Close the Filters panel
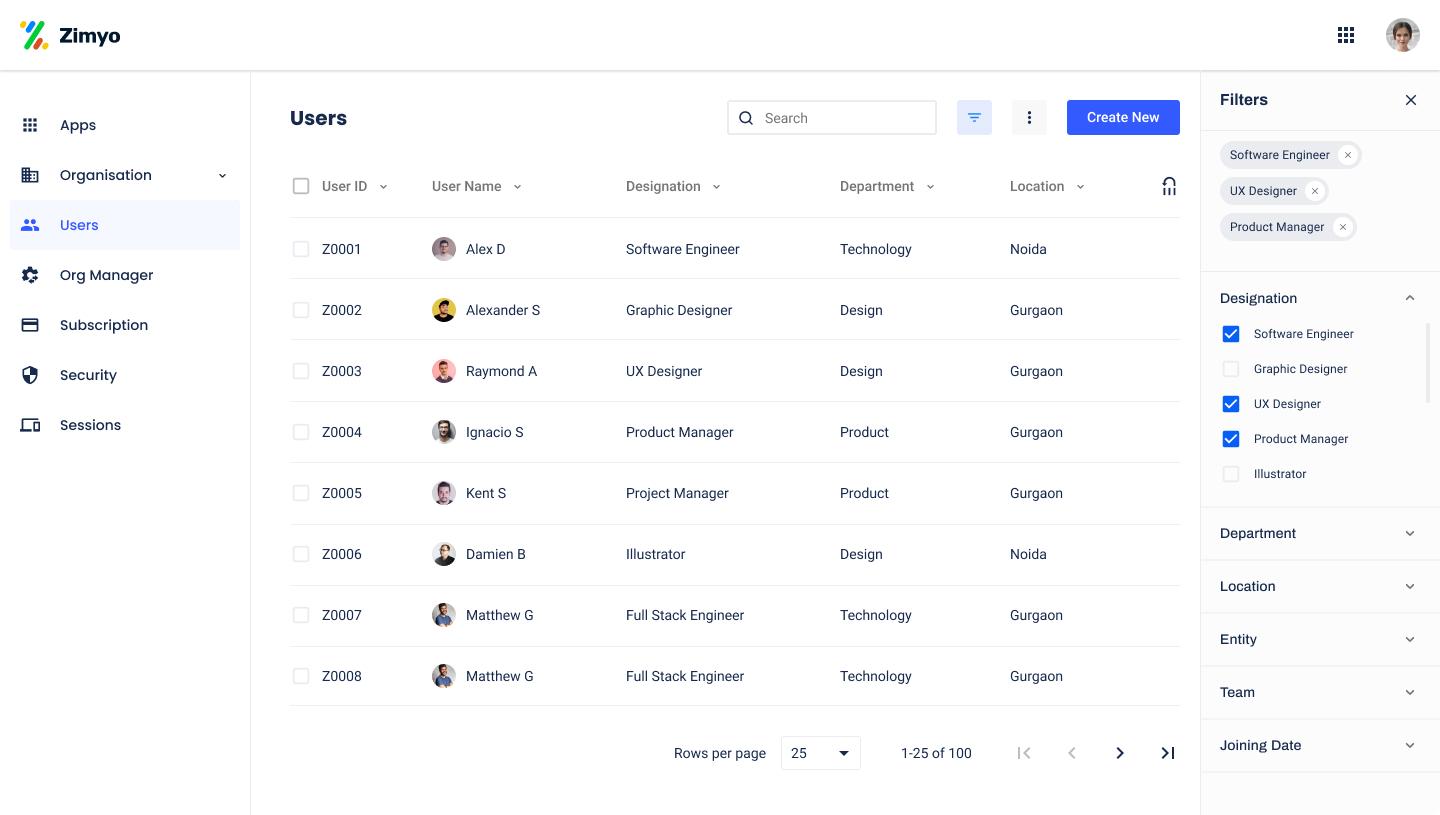Viewport: 1440px width, 815px height. pos(1410,100)
